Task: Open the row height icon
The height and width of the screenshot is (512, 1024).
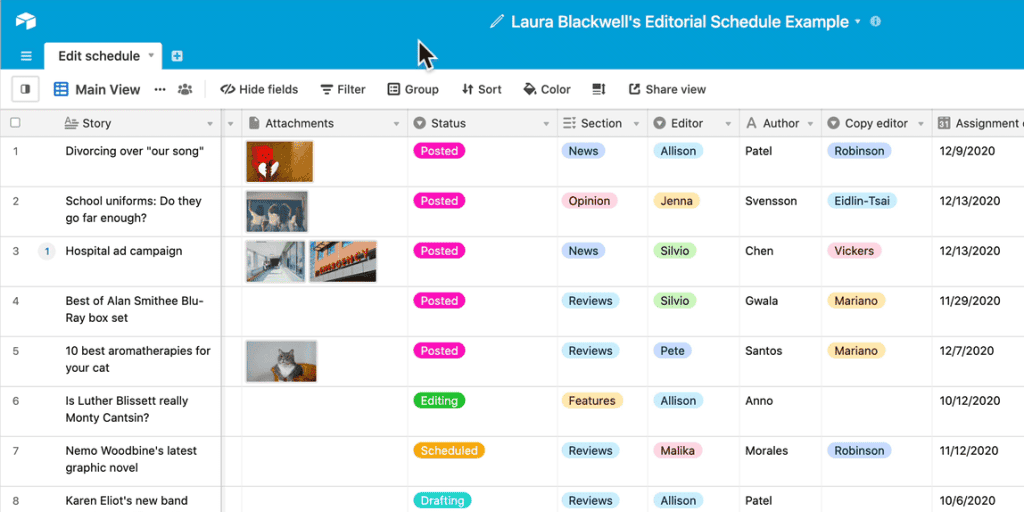Action: (599, 89)
